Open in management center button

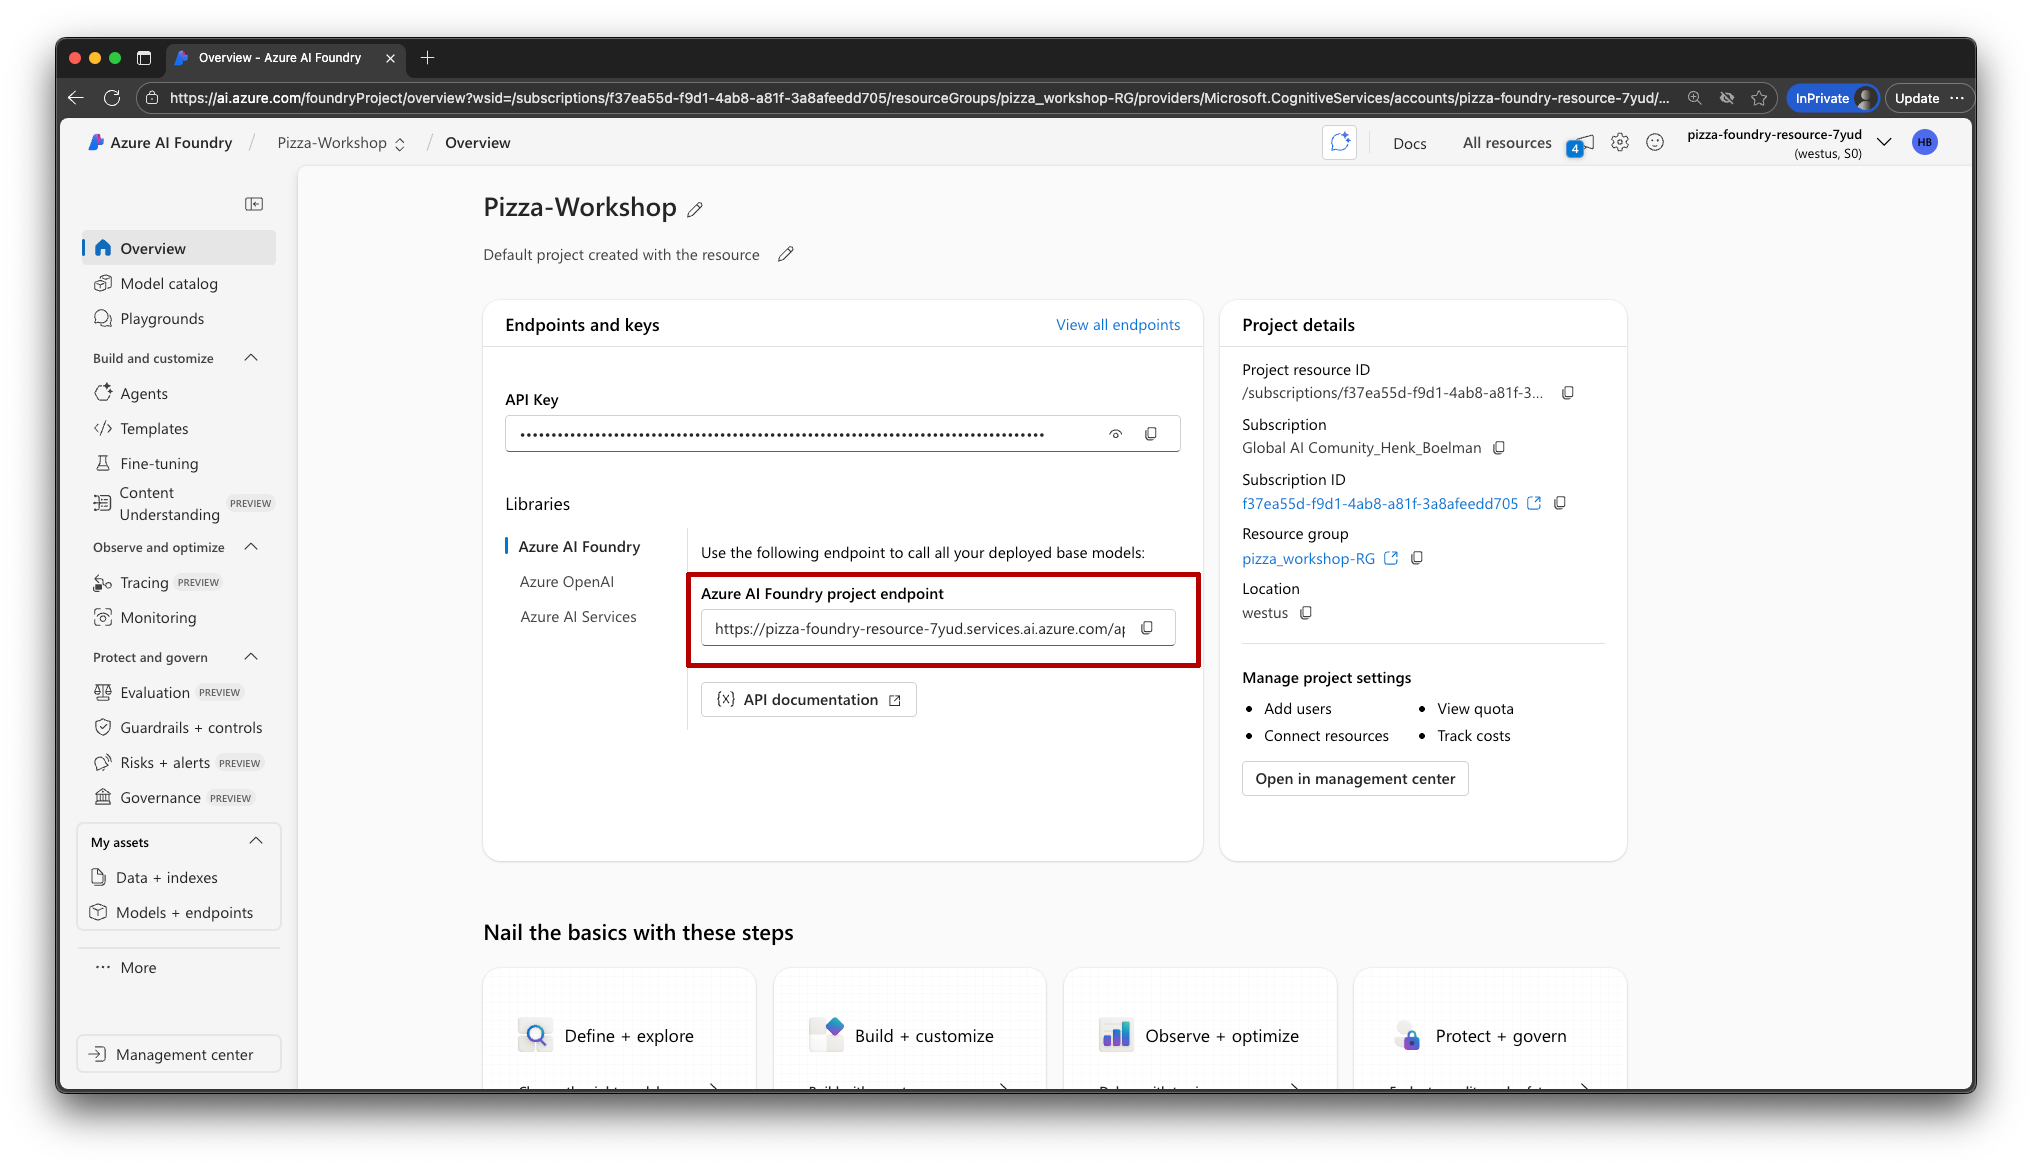click(1354, 779)
